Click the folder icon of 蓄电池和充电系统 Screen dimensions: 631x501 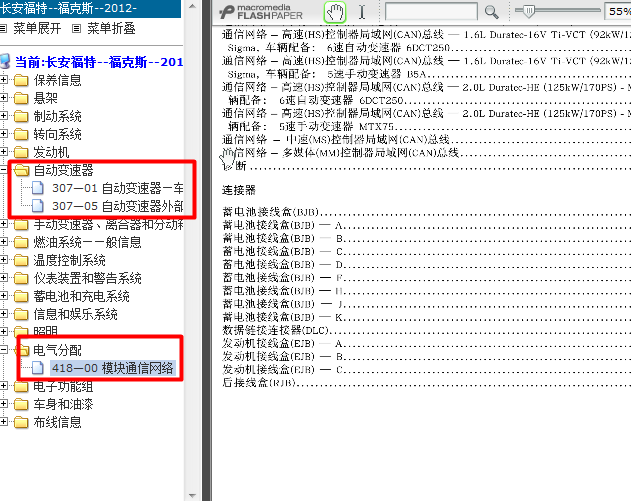pyautogui.click(x=21, y=296)
